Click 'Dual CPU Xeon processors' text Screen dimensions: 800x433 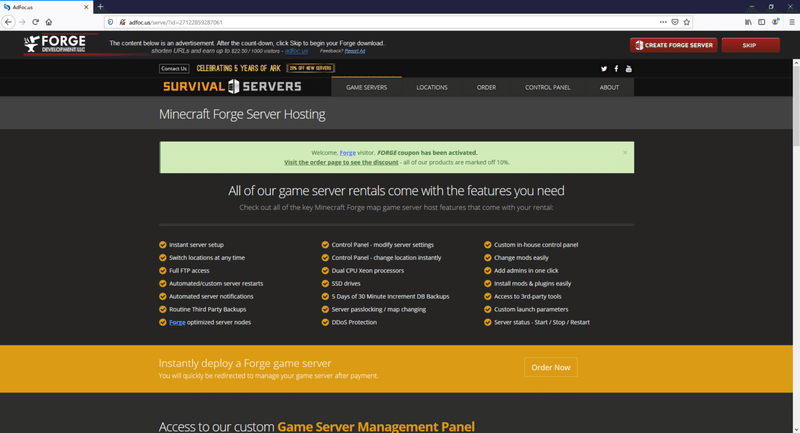click(367, 271)
